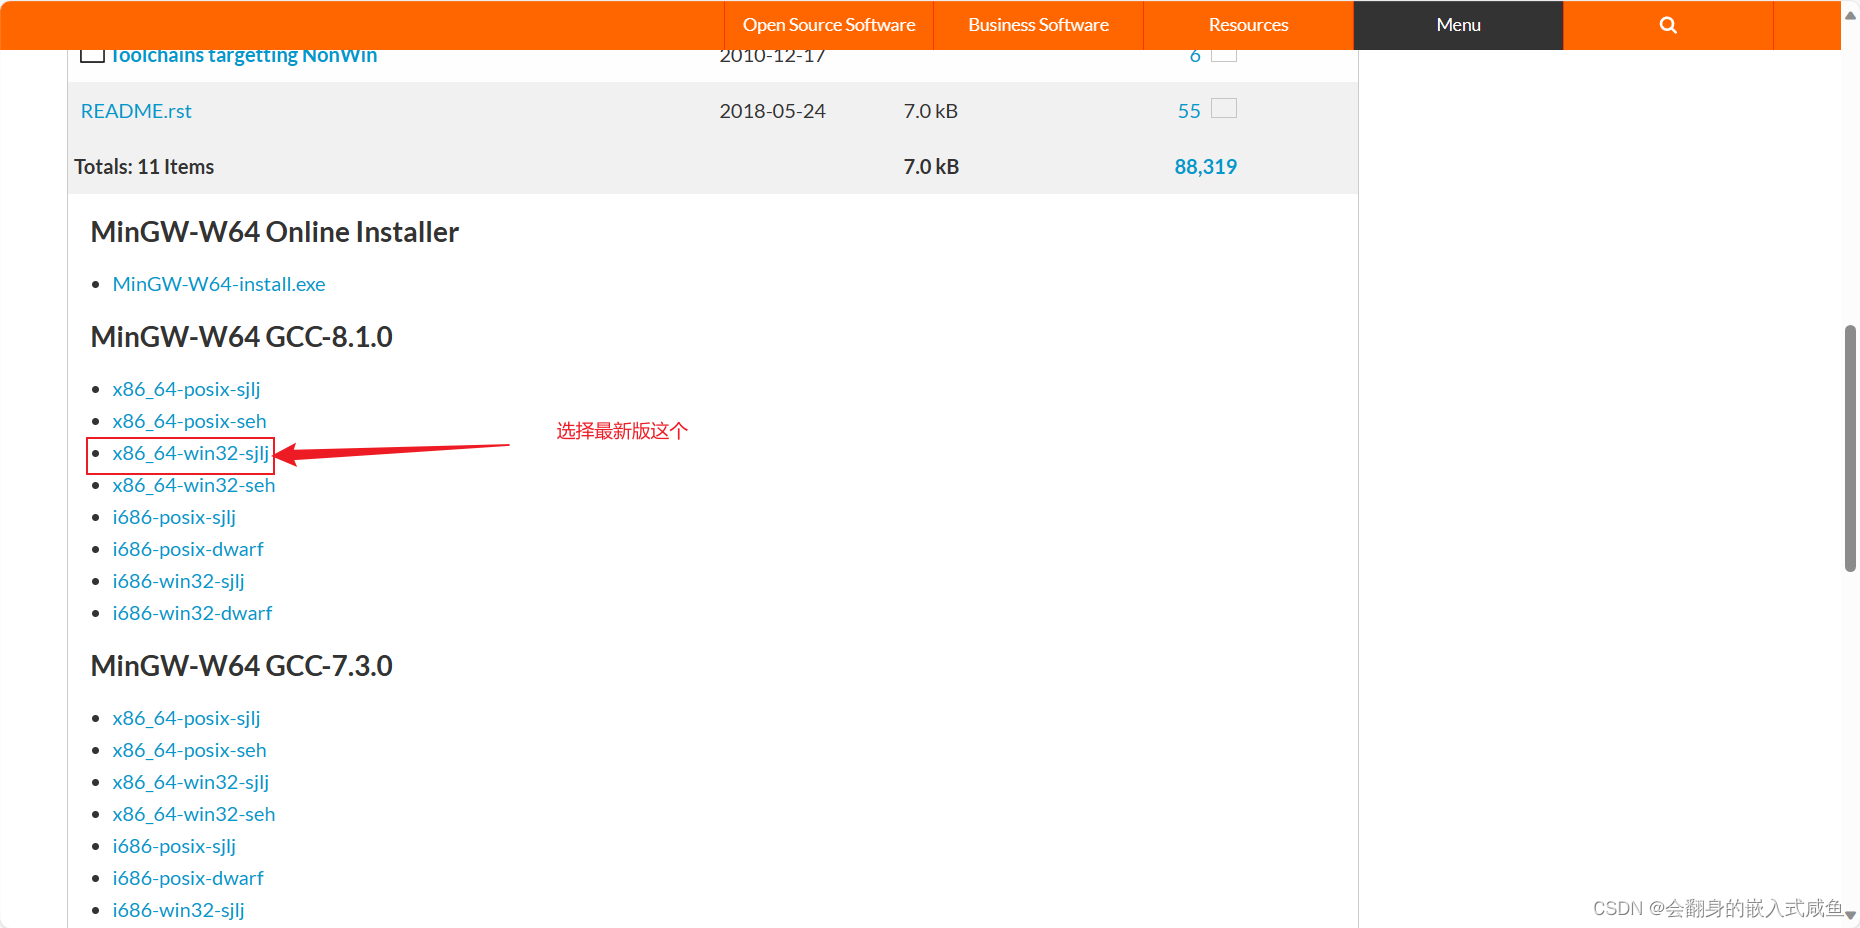Click the README.rst 7.0 kB size cell
Screen dimensions: 1860x928
(930, 111)
